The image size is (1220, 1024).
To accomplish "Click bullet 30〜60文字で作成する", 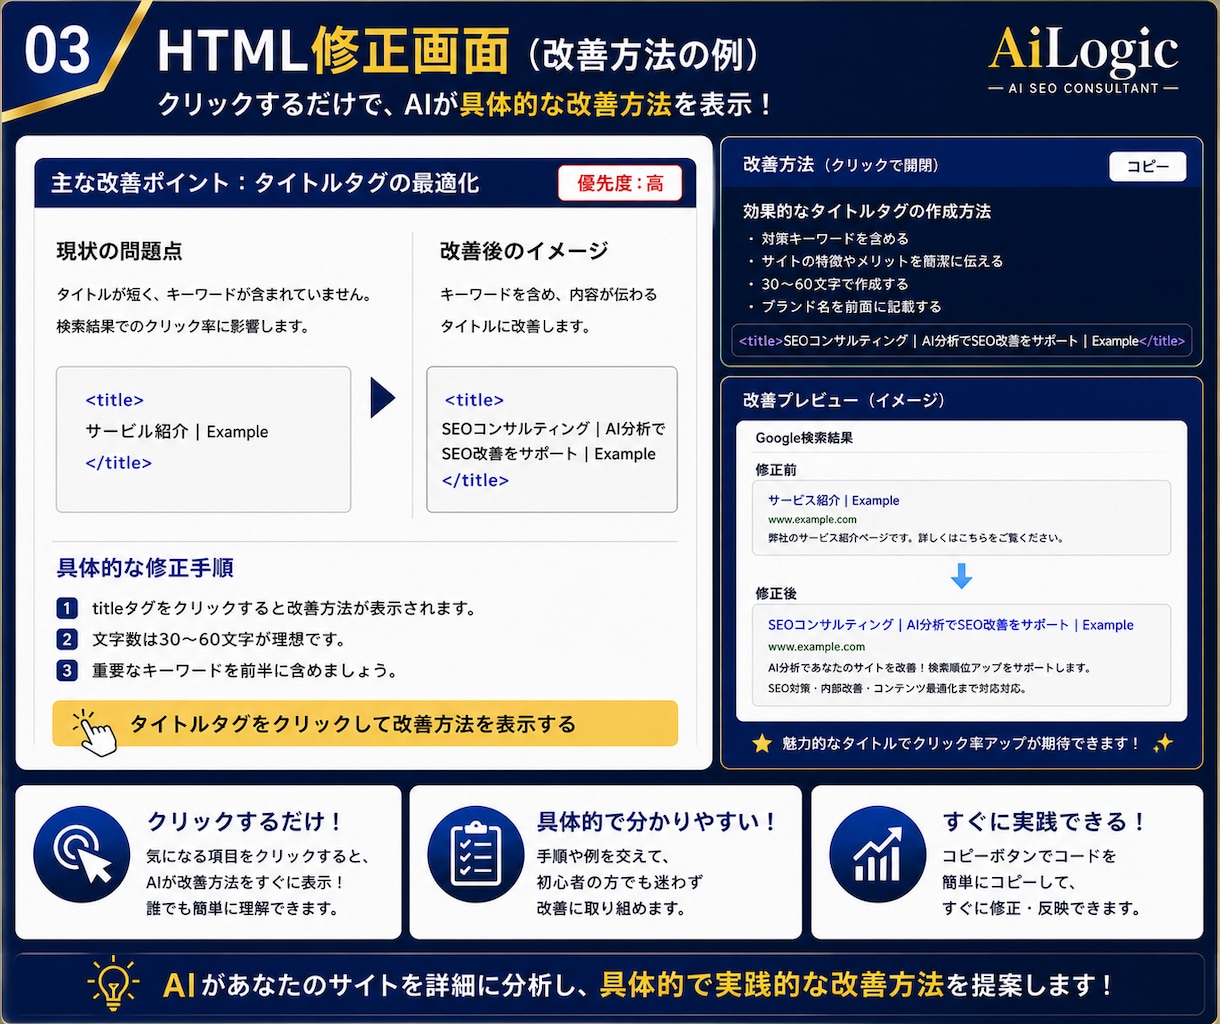I will click(835, 284).
